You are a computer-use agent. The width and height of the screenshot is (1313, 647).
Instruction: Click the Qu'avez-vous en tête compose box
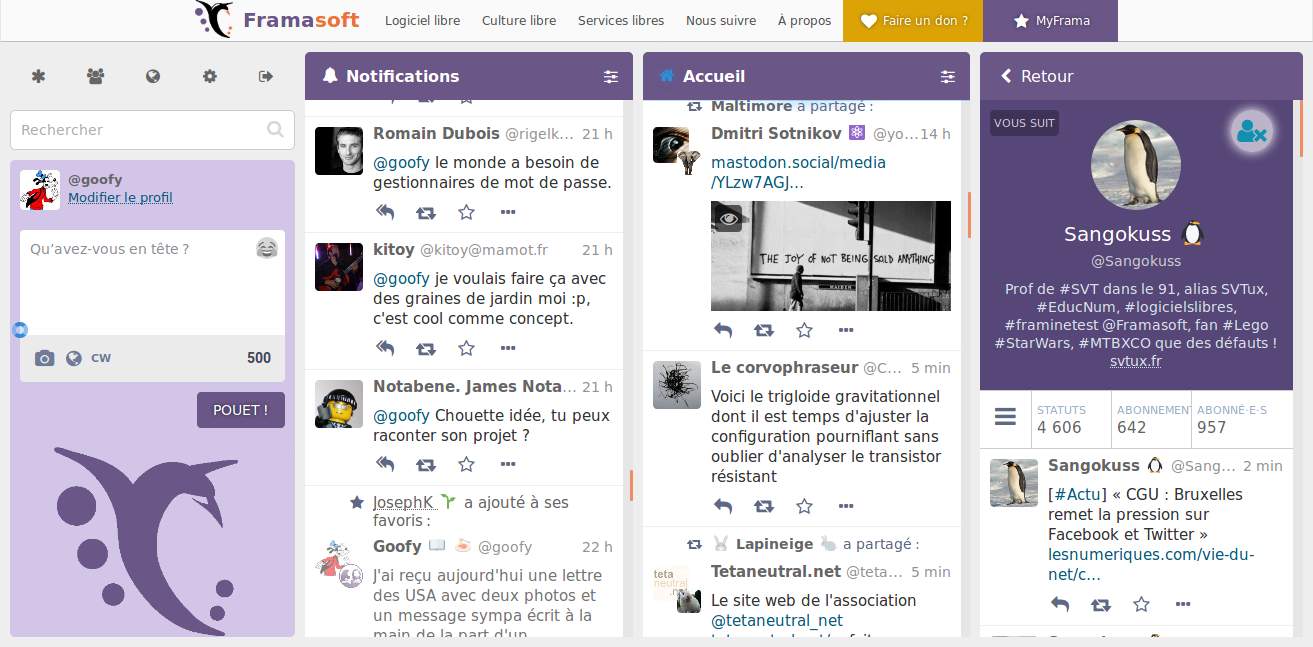(x=152, y=282)
